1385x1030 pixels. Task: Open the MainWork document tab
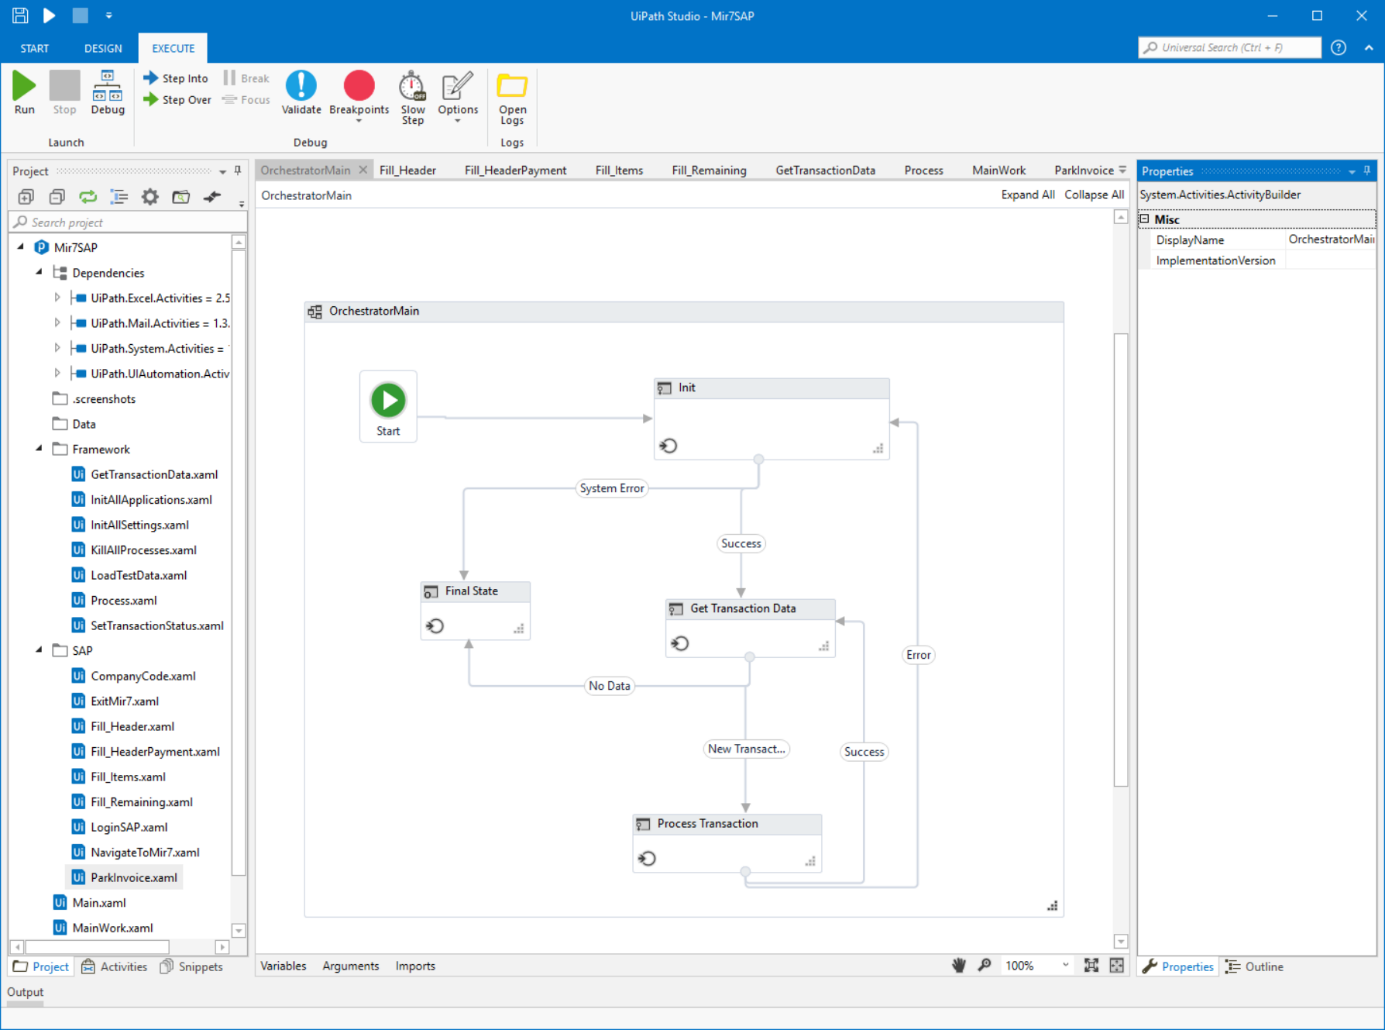[x=999, y=170]
